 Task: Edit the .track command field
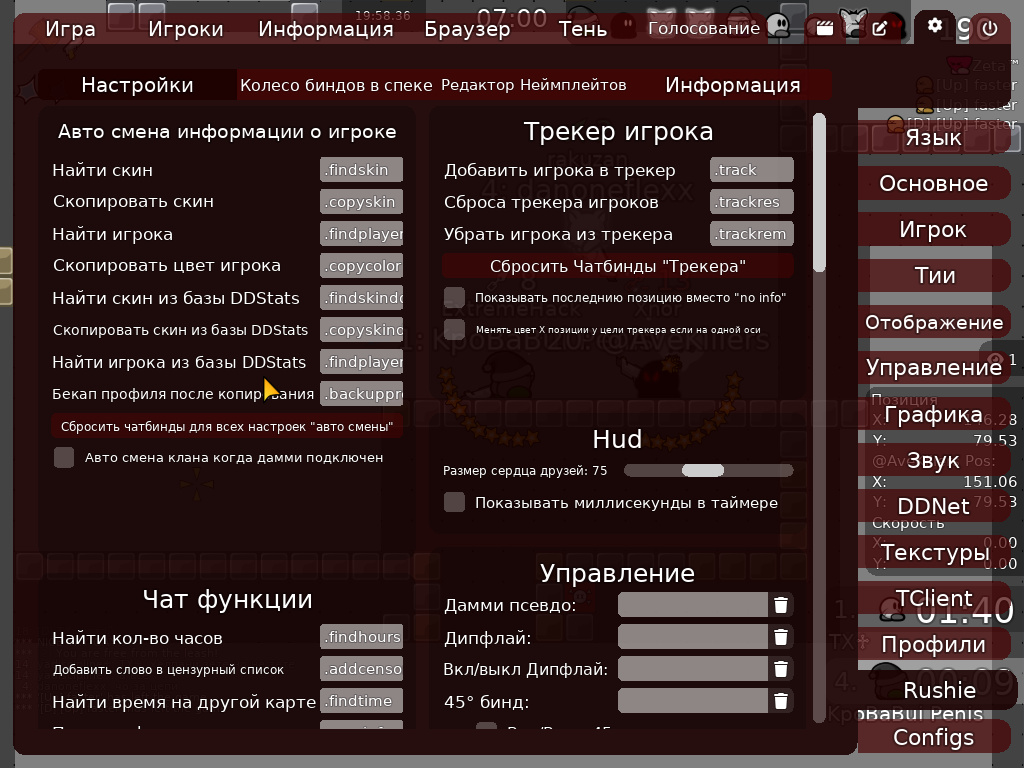(752, 170)
